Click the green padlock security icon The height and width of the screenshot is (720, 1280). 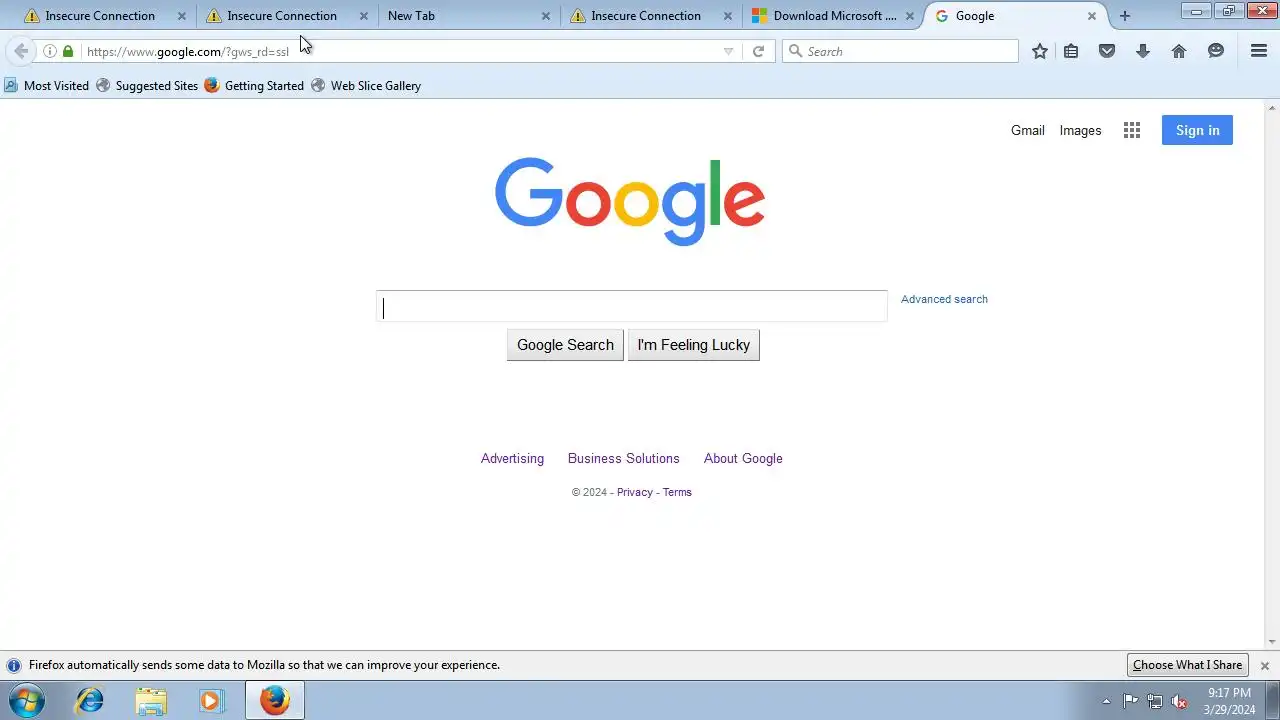point(68,51)
